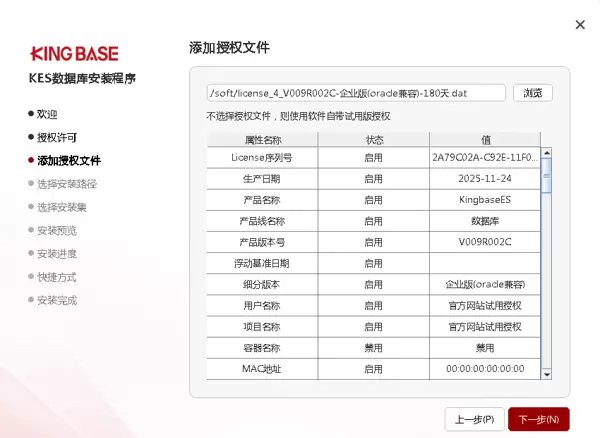Select the MAC地址 row value cell
The width and height of the screenshot is (600, 438).
tap(484, 369)
